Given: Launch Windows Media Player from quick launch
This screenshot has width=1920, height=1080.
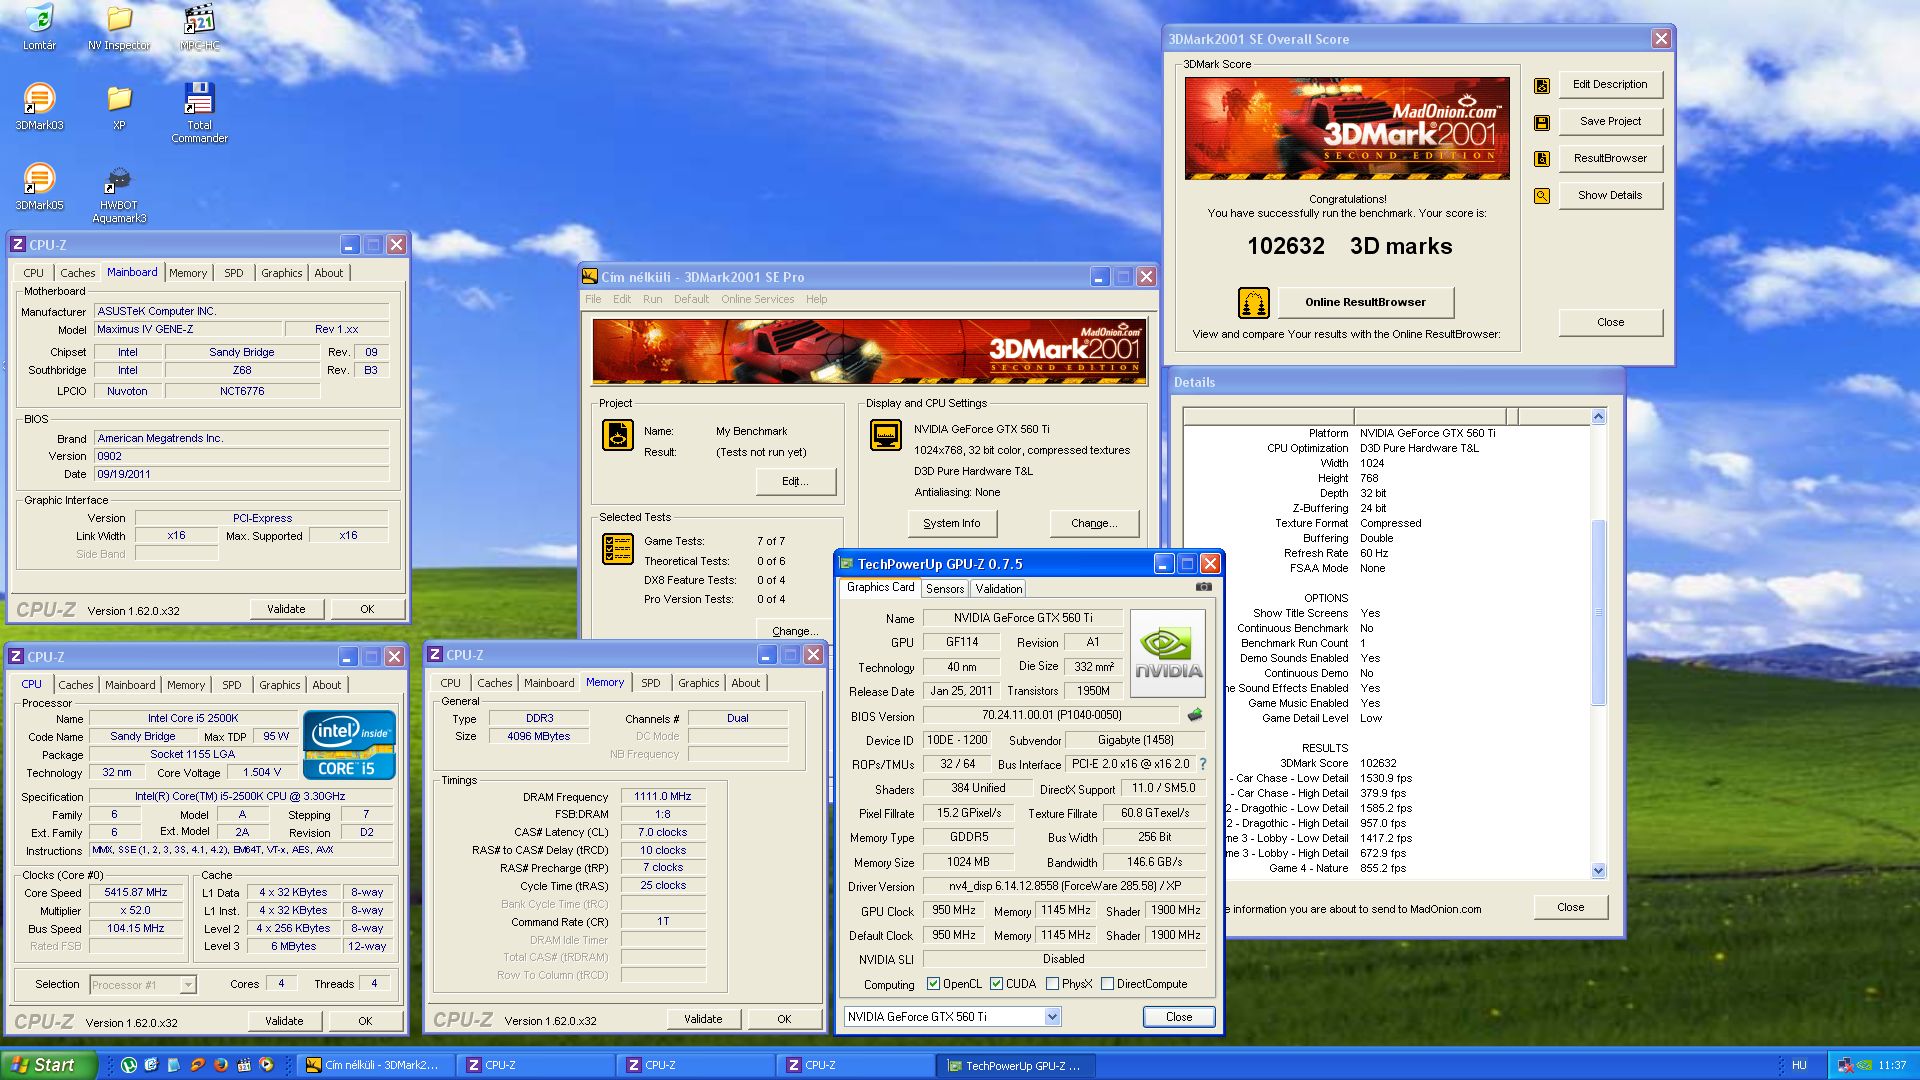Looking at the screenshot, I should point(266,1065).
